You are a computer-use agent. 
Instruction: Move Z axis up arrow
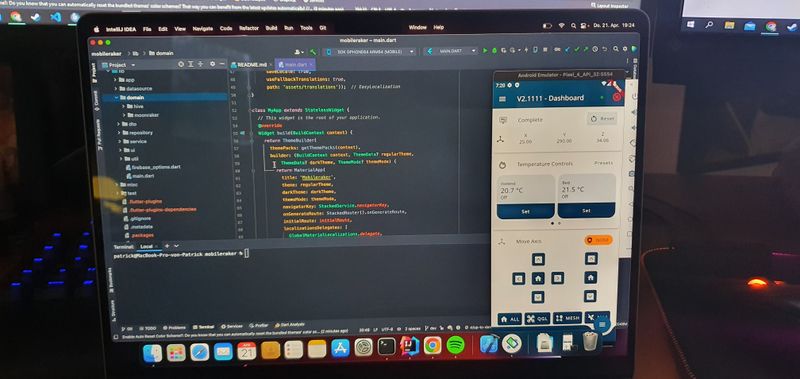point(590,259)
